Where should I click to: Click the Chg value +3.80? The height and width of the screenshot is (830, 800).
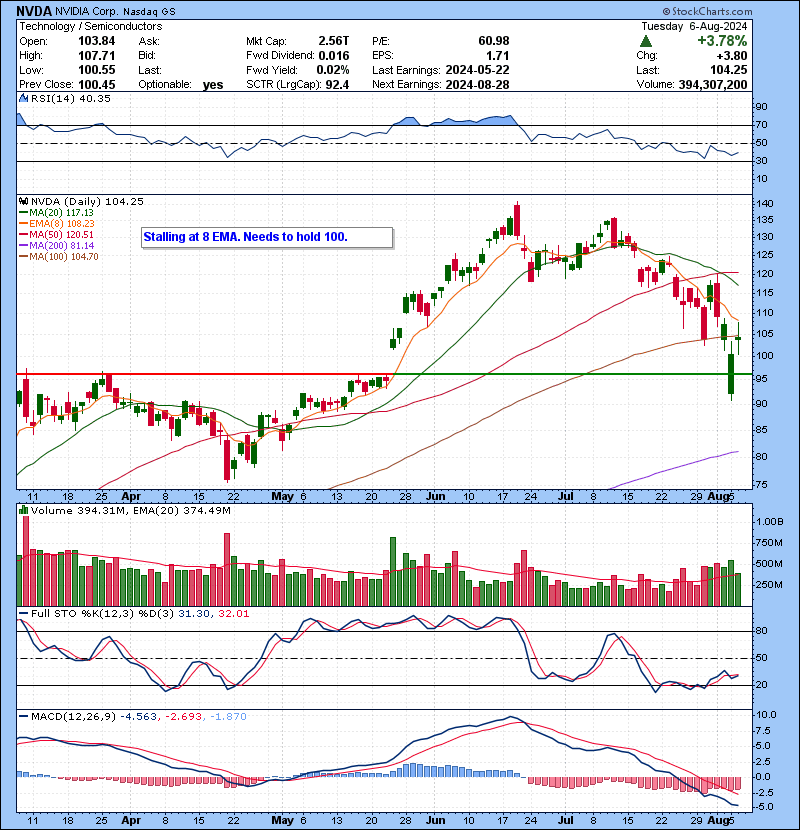(732, 56)
